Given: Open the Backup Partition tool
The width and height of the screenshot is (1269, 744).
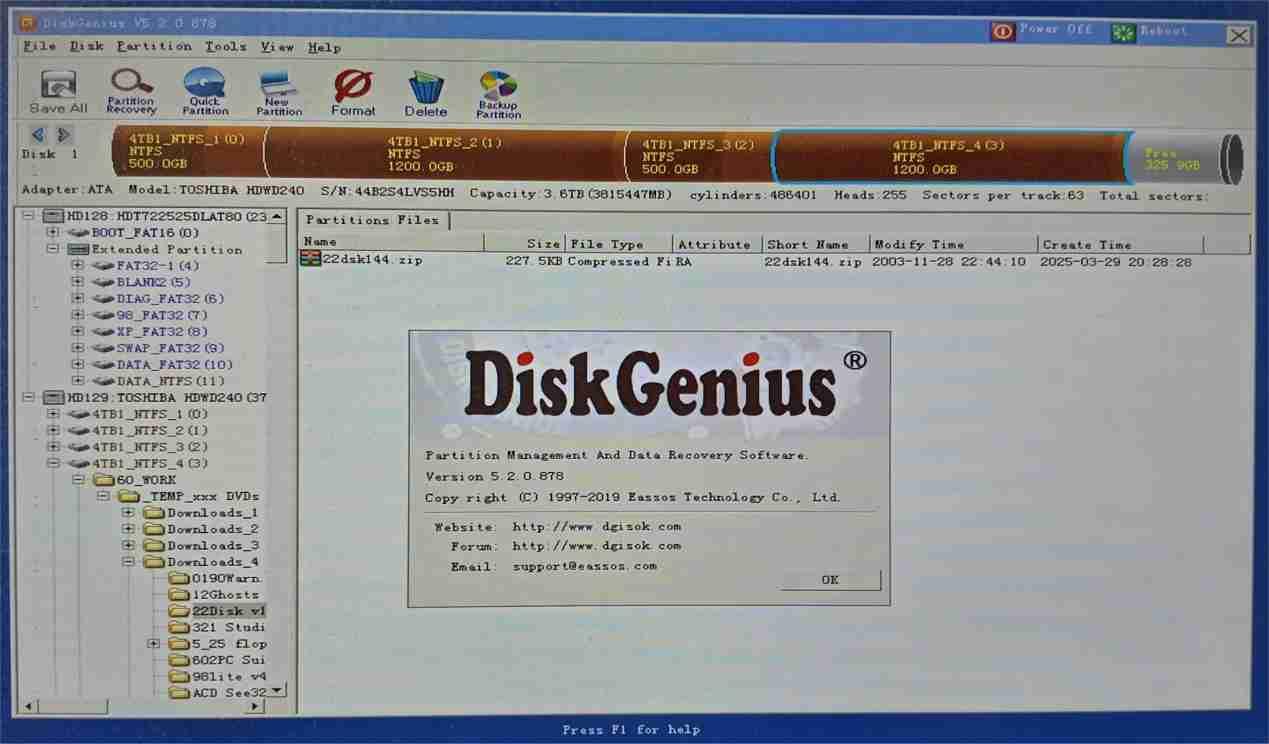Looking at the screenshot, I should [x=498, y=95].
